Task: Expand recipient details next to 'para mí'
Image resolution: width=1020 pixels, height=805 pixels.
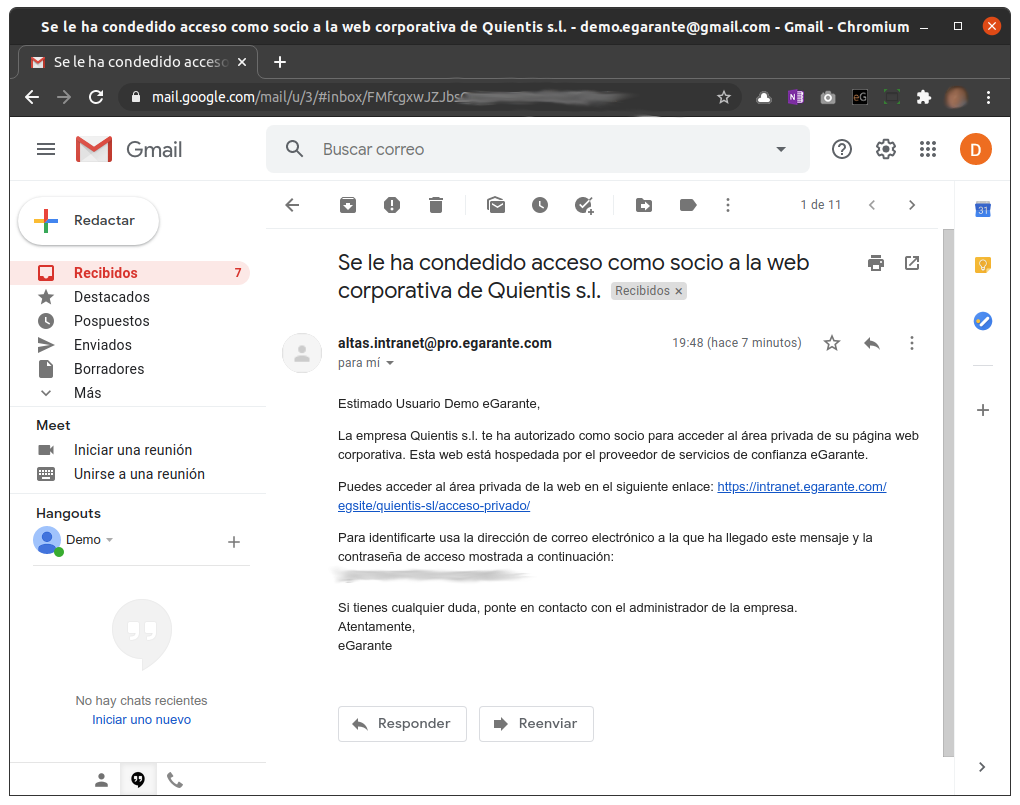Action: [x=390, y=363]
